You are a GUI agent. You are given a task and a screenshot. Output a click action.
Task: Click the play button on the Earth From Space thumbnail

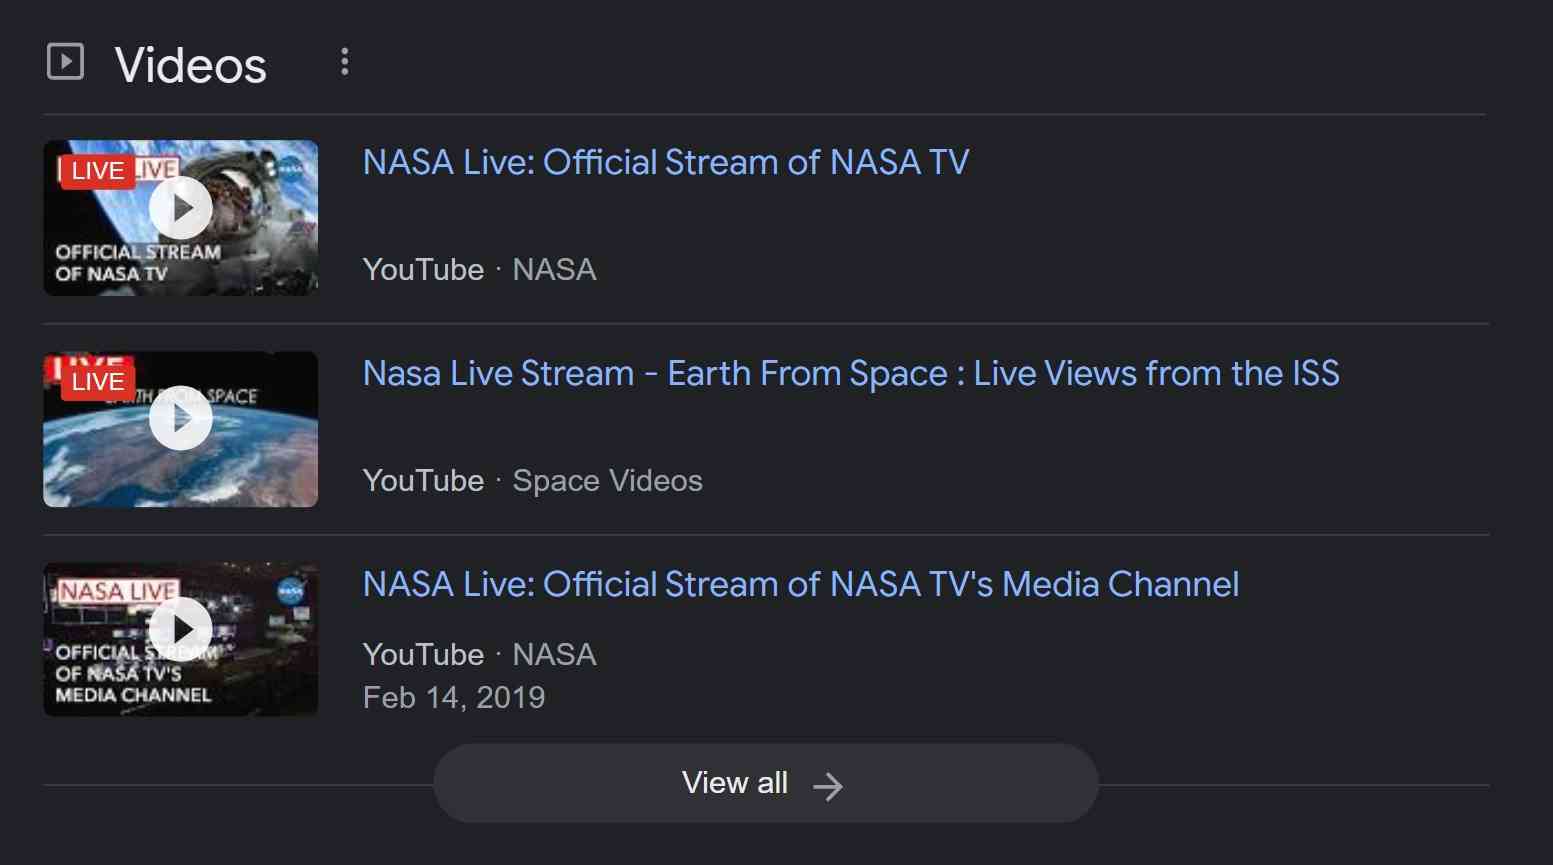[x=181, y=418]
